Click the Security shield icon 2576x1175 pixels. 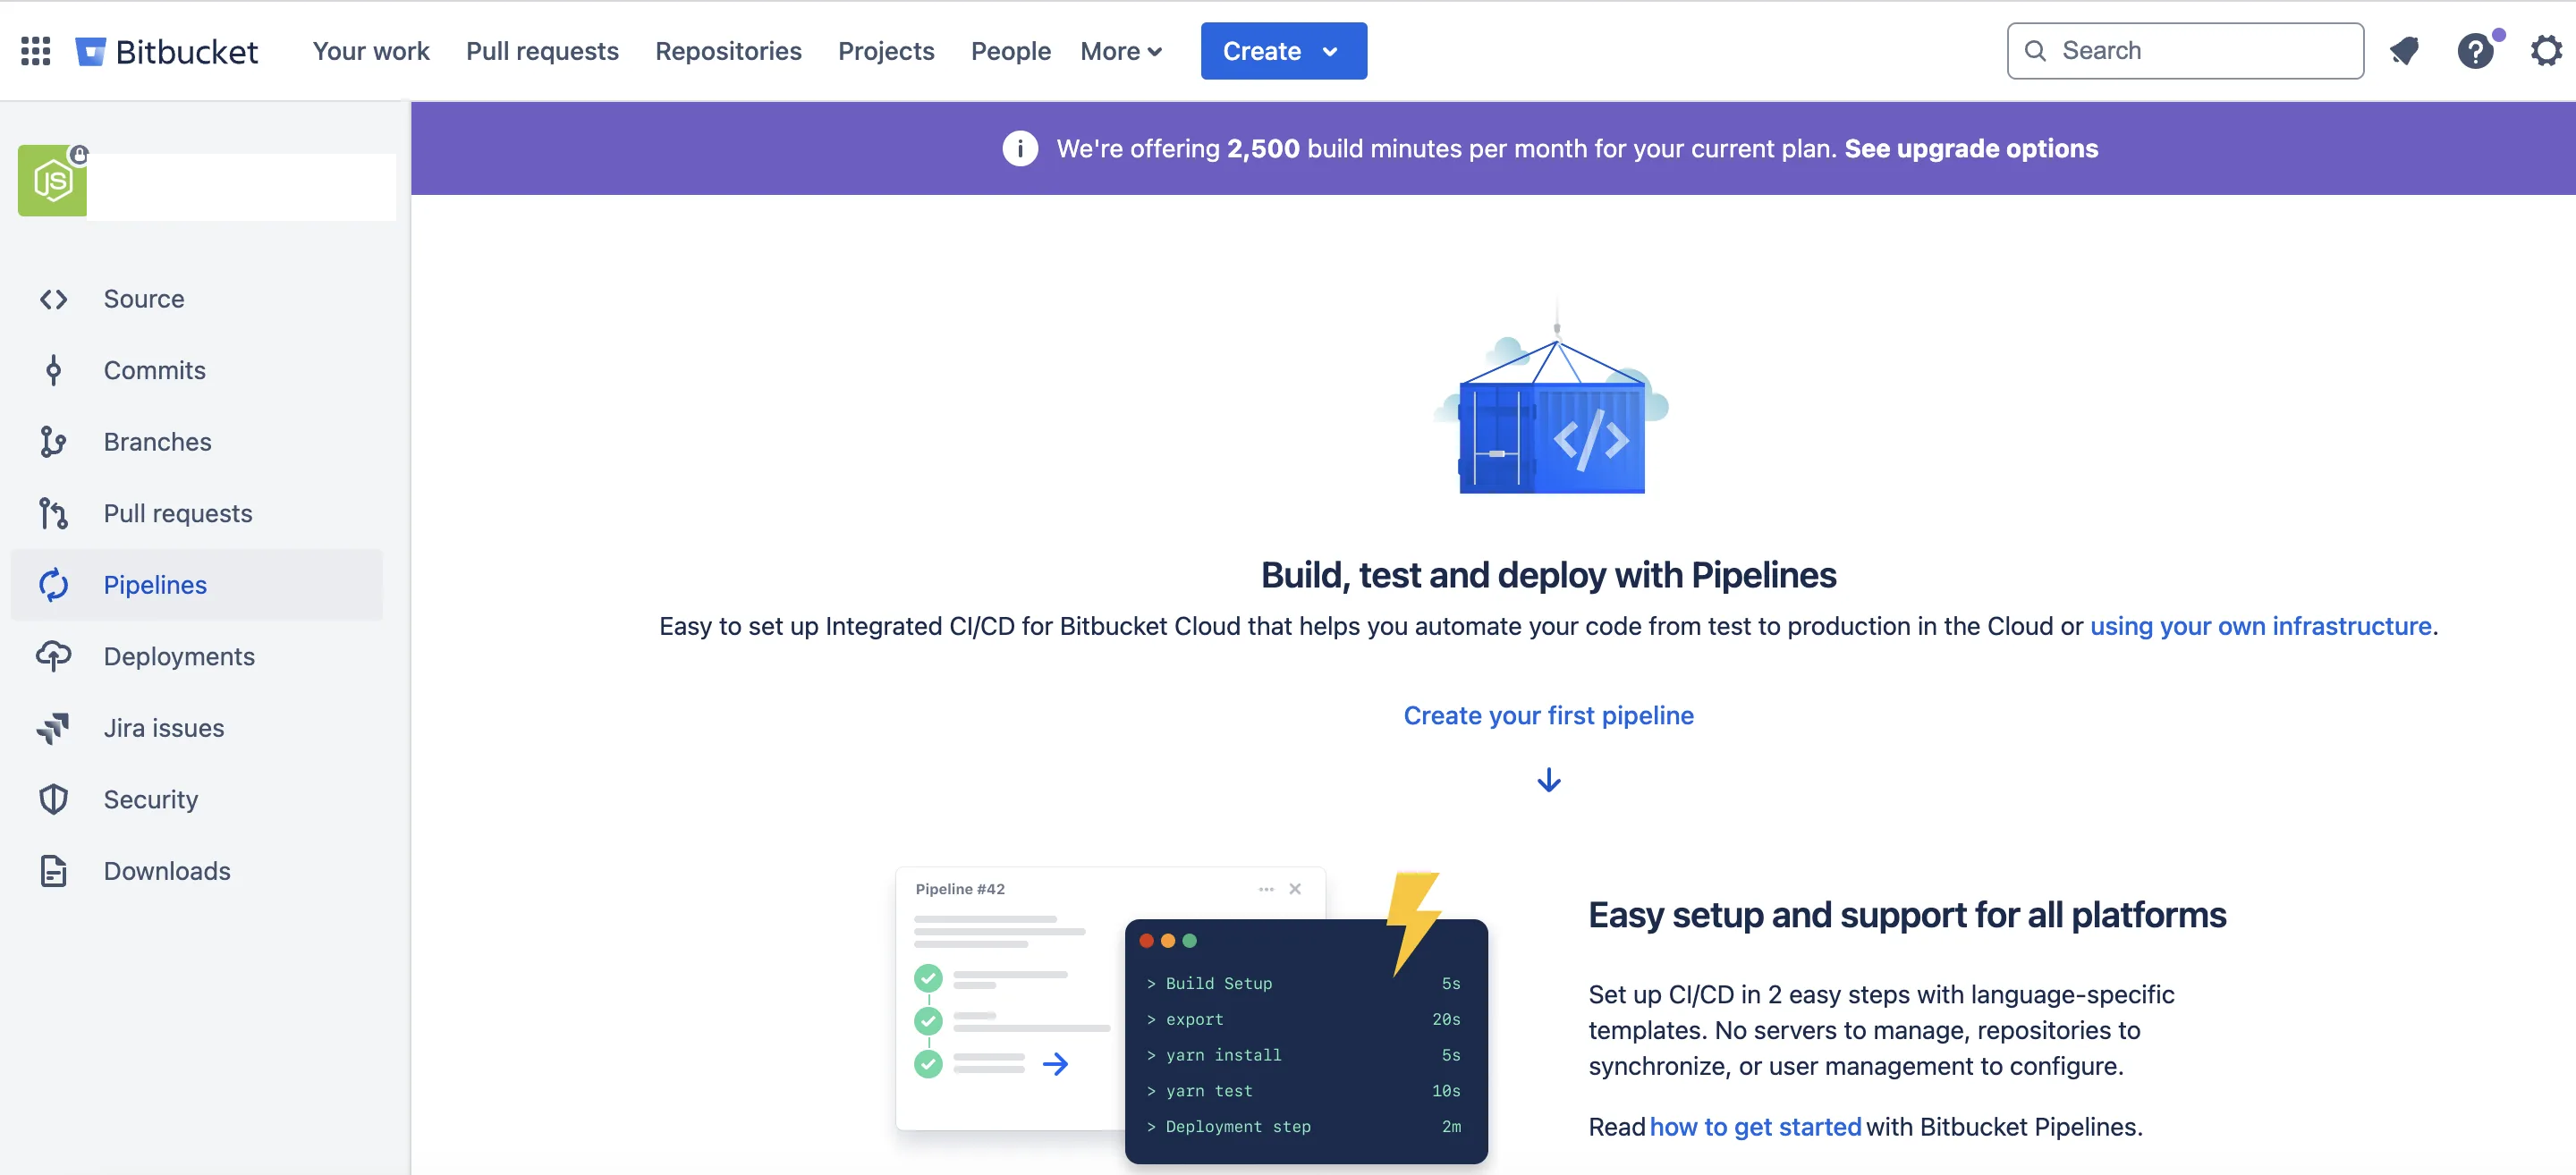[x=53, y=800]
